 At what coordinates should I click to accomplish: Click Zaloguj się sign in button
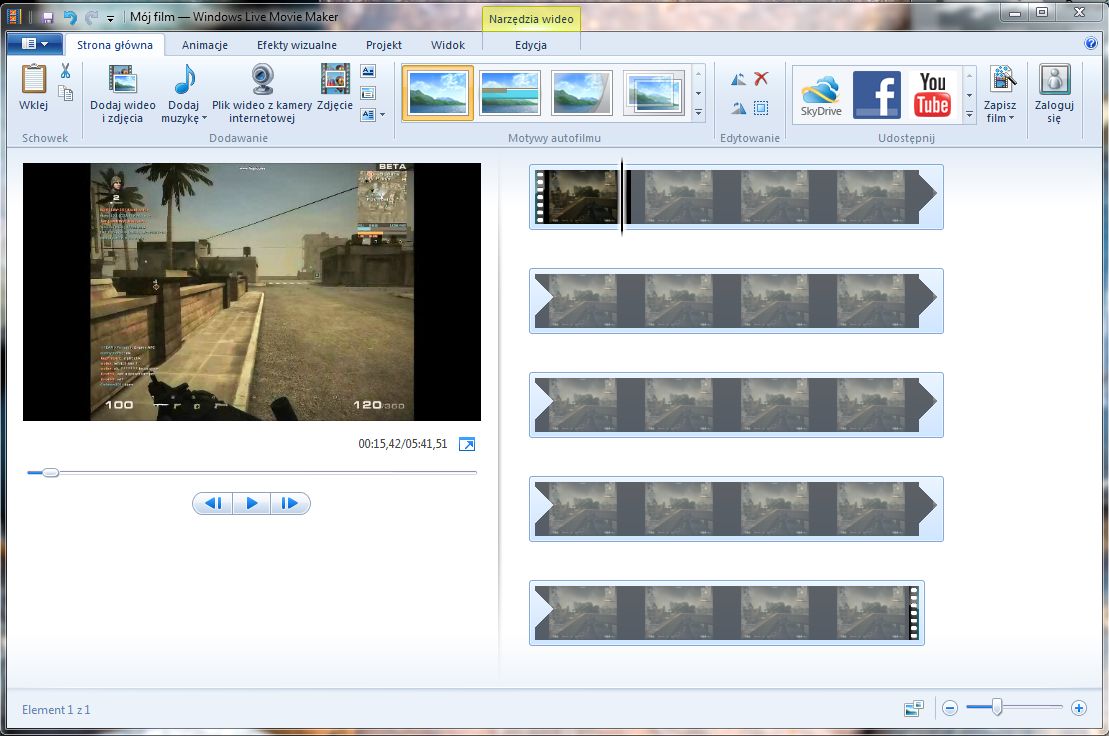[x=1054, y=93]
